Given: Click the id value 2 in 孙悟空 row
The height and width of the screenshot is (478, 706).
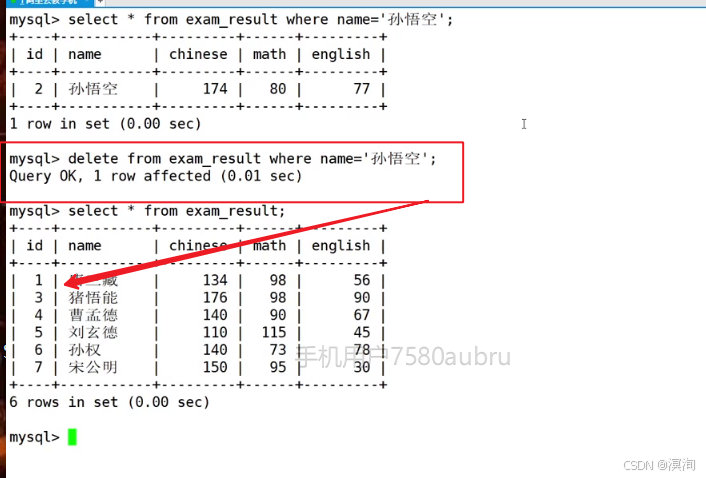Looking at the screenshot, I should 39,89.
